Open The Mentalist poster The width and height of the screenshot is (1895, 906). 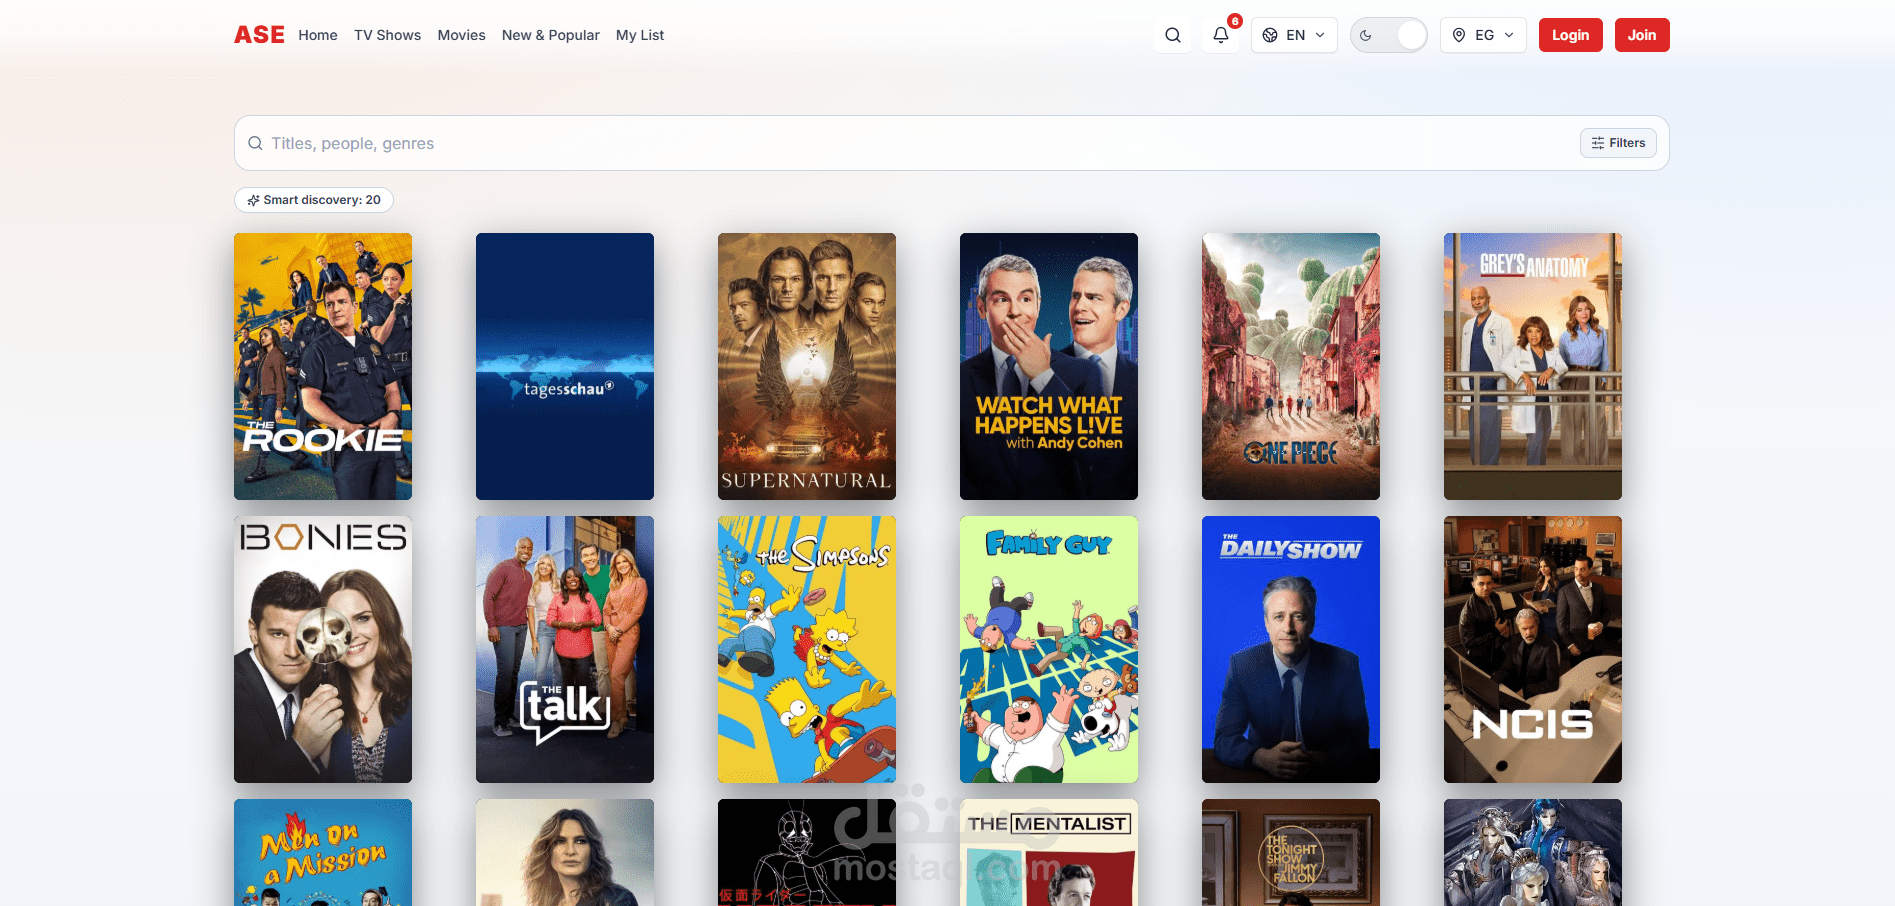coord(1049,853)
